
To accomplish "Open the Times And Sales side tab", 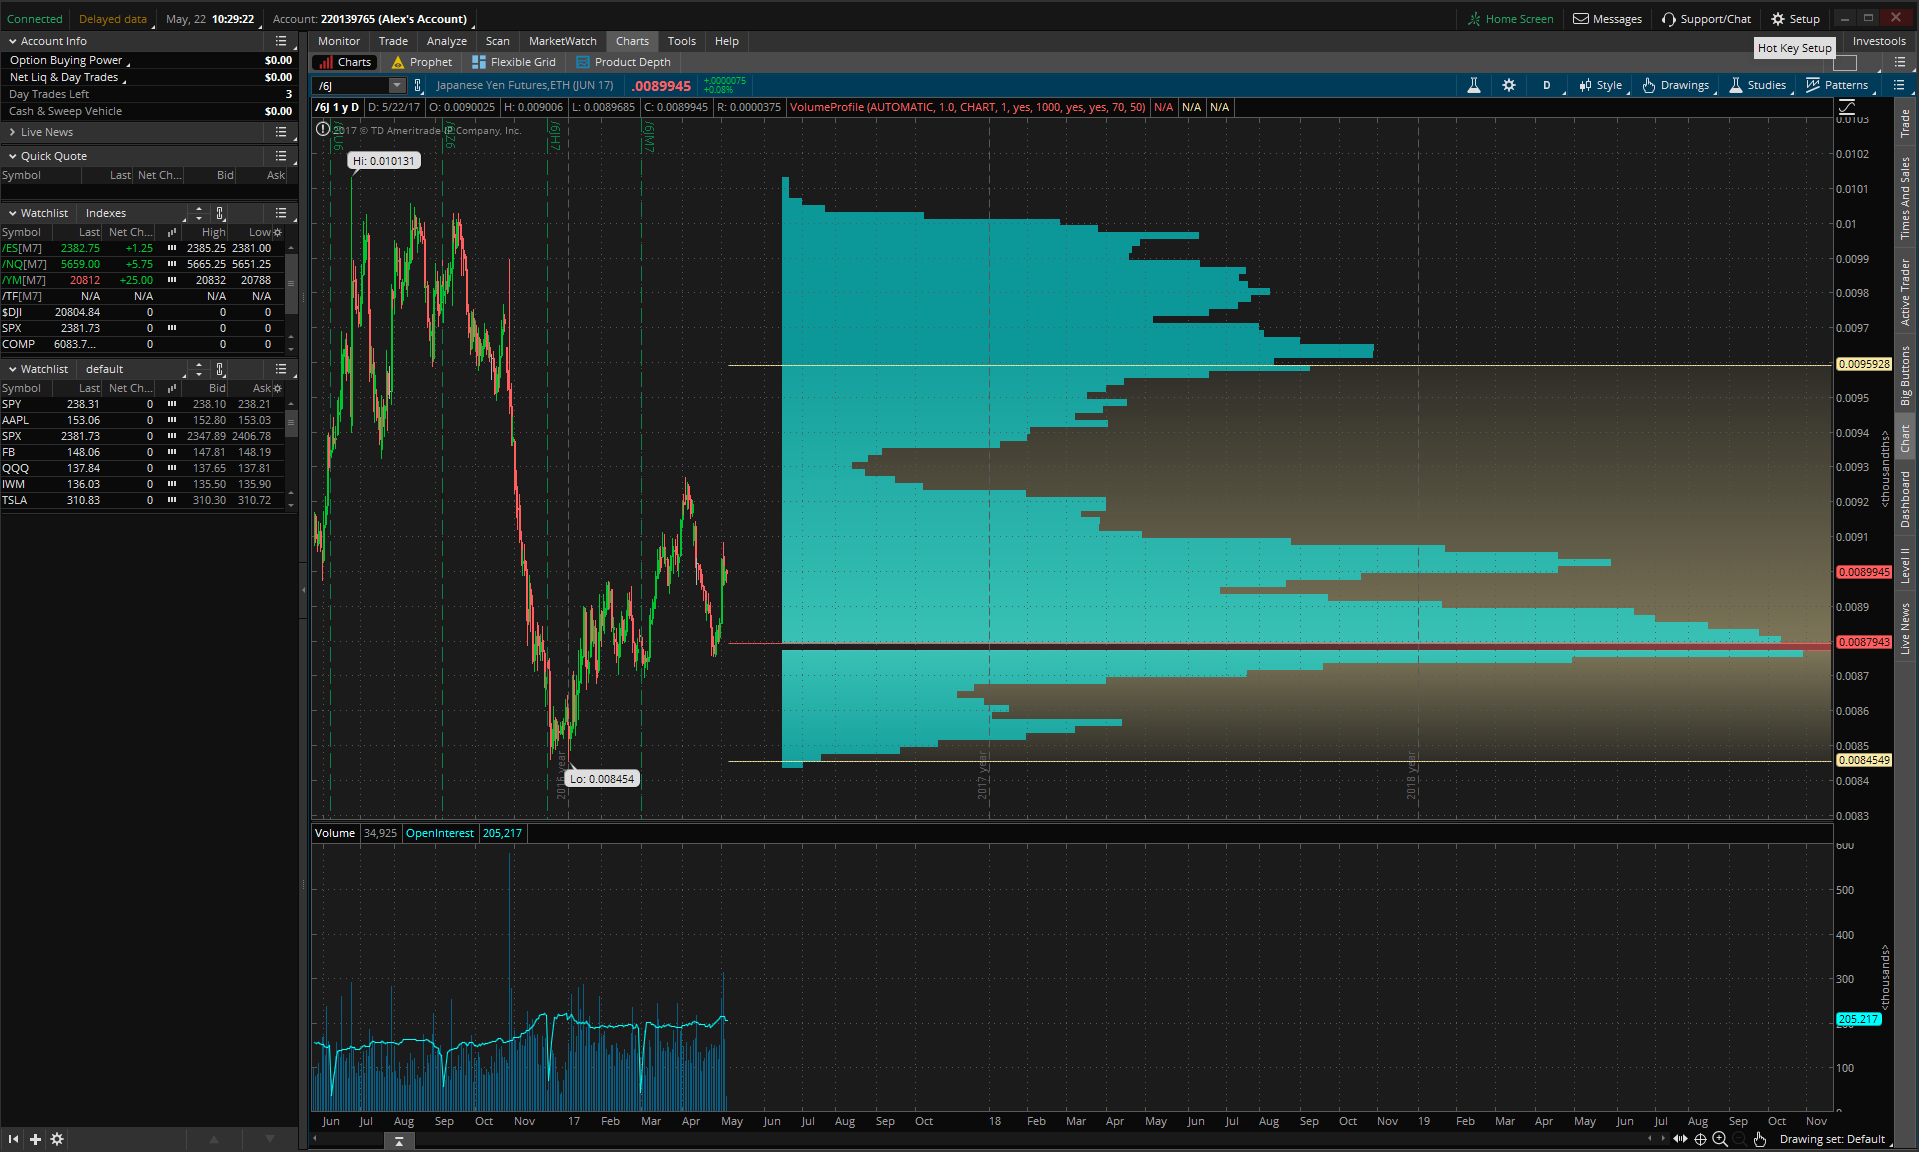I will tap(1905, 198).
